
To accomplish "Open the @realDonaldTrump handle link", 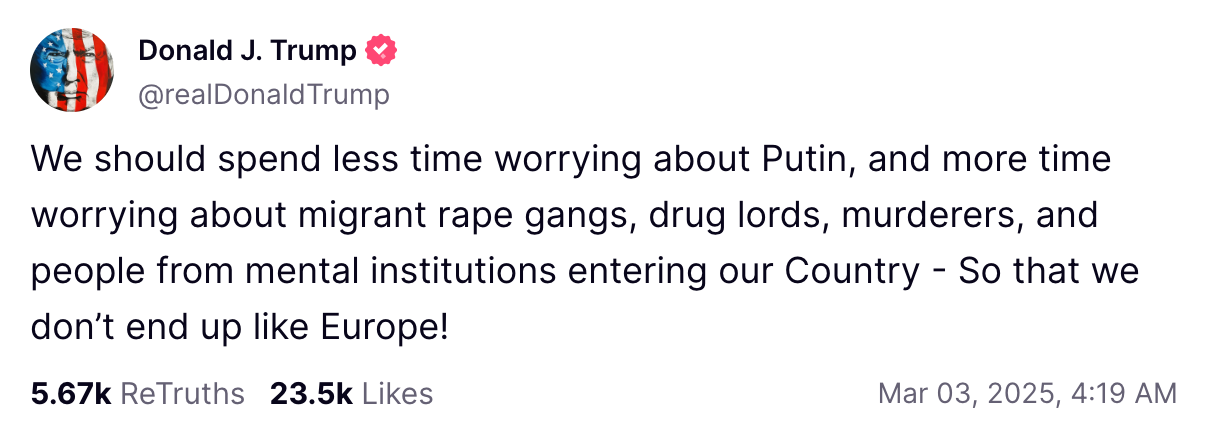I will coord(264,94).
